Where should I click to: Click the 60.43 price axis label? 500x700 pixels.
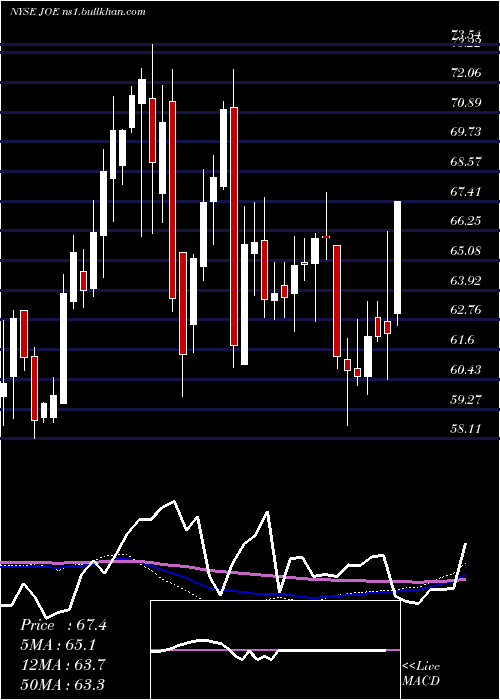tap(466, 369)
